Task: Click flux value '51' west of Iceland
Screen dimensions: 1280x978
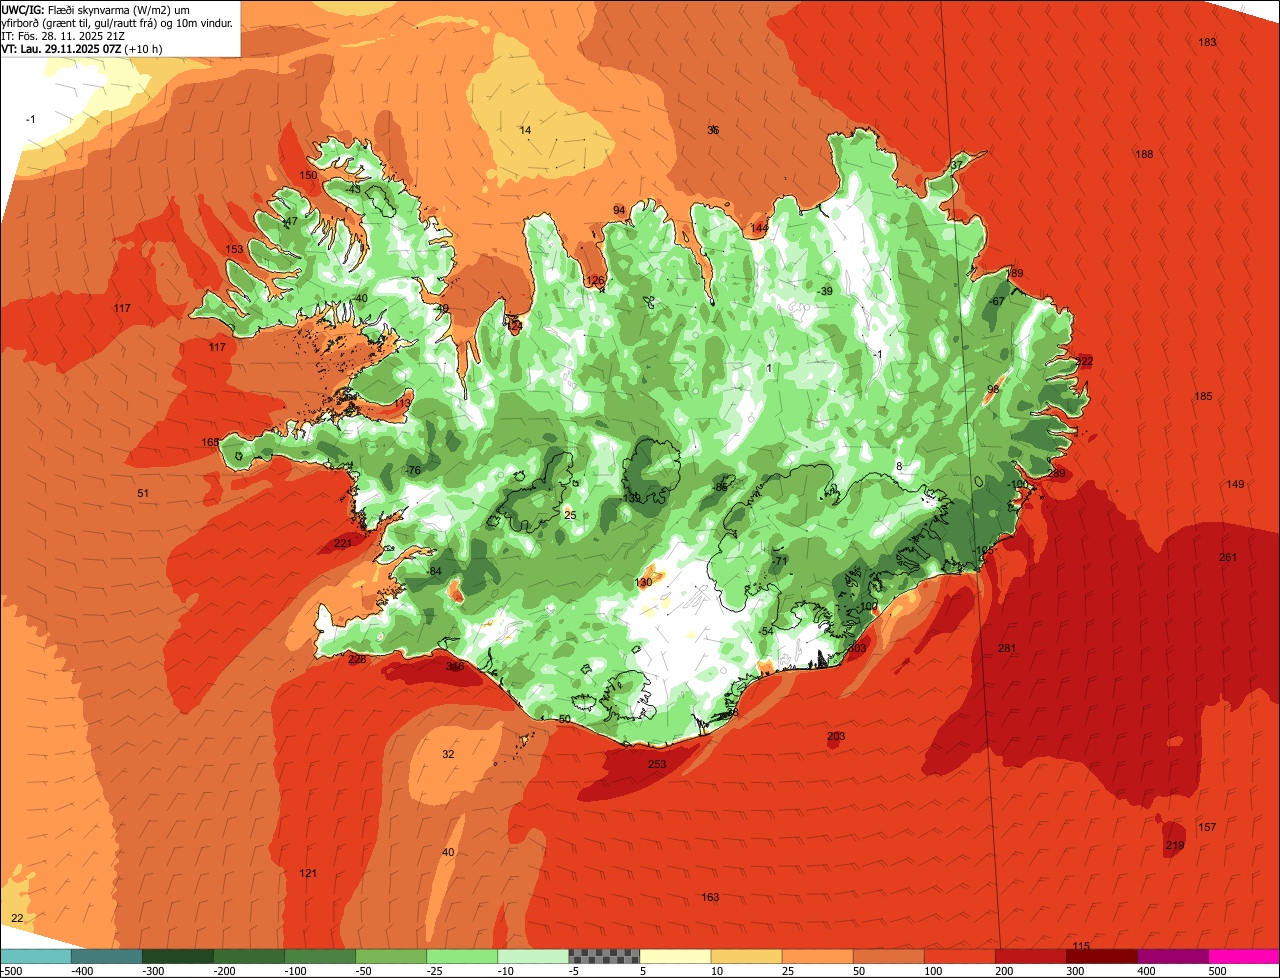Action: 143,493
